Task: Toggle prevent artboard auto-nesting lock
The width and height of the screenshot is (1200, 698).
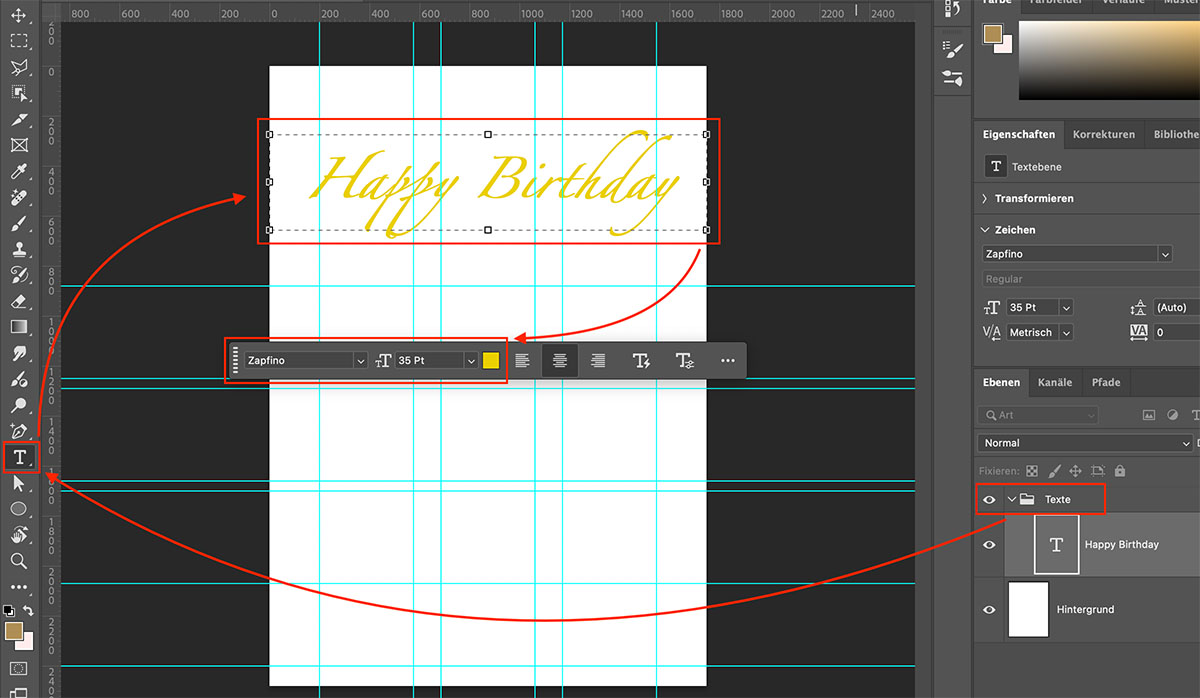Action: click(1098, 470)
